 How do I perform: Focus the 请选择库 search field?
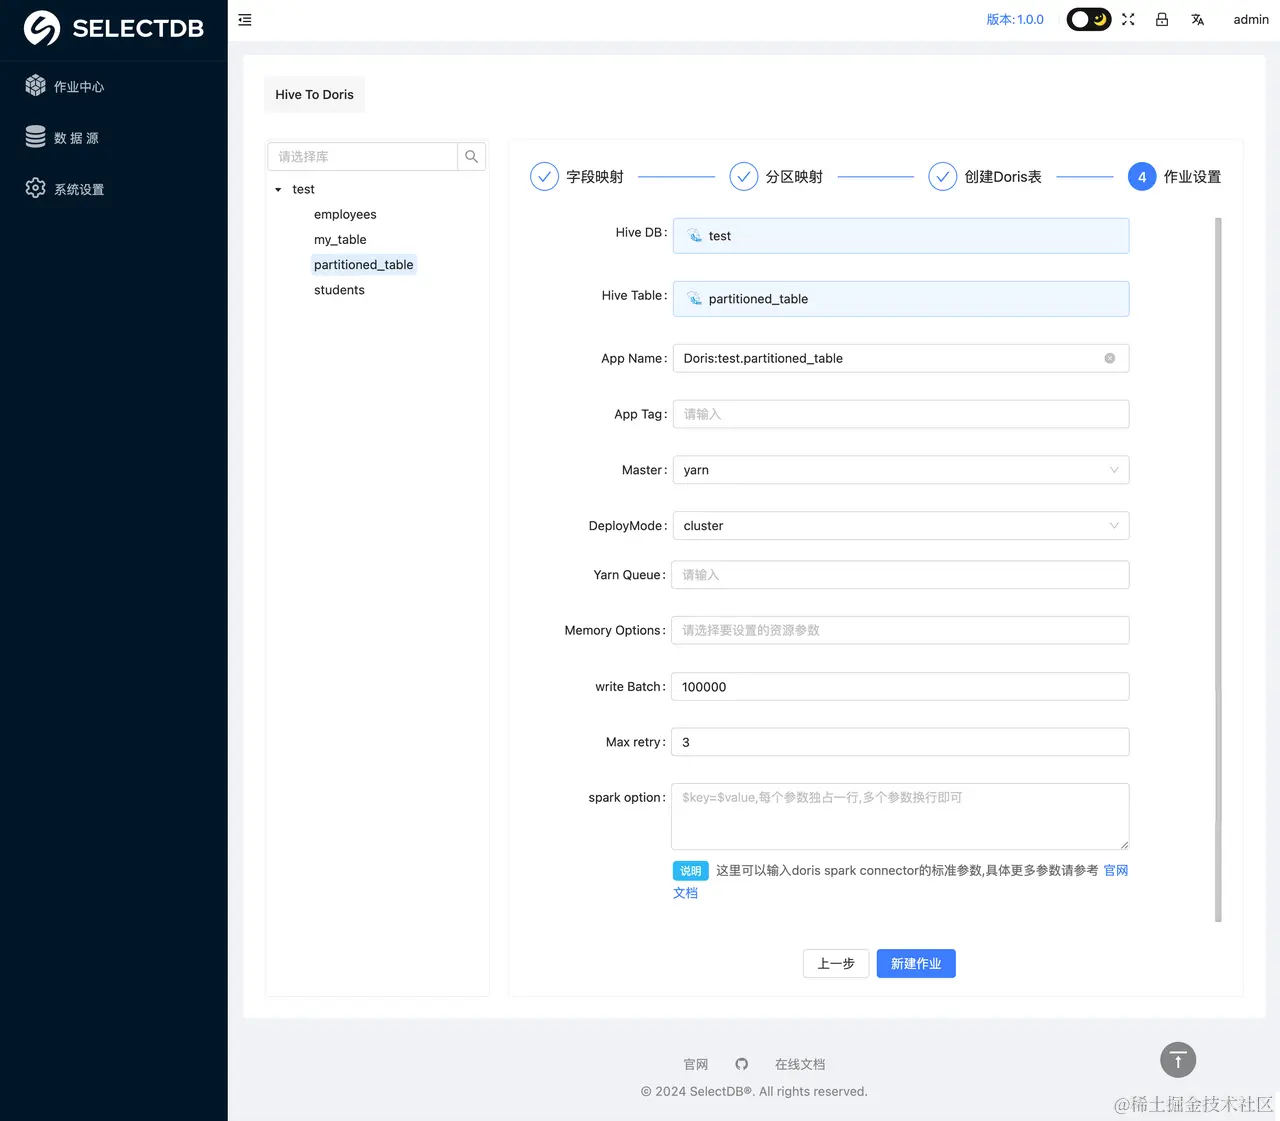point(362,157)
